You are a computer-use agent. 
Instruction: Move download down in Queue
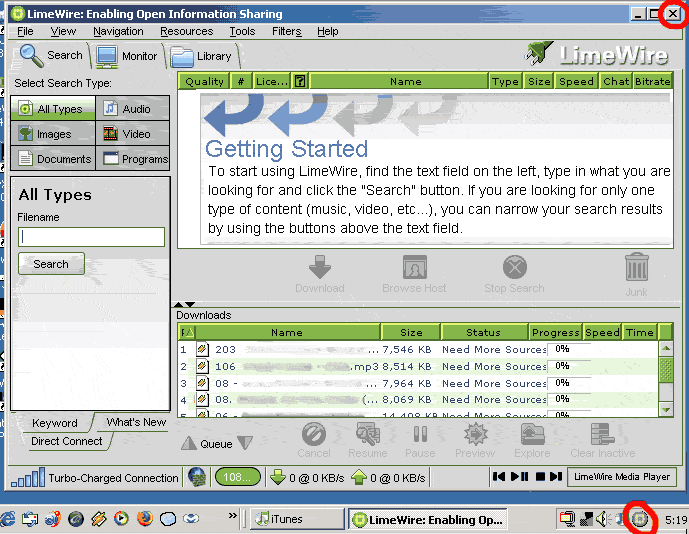click(245, 443)
